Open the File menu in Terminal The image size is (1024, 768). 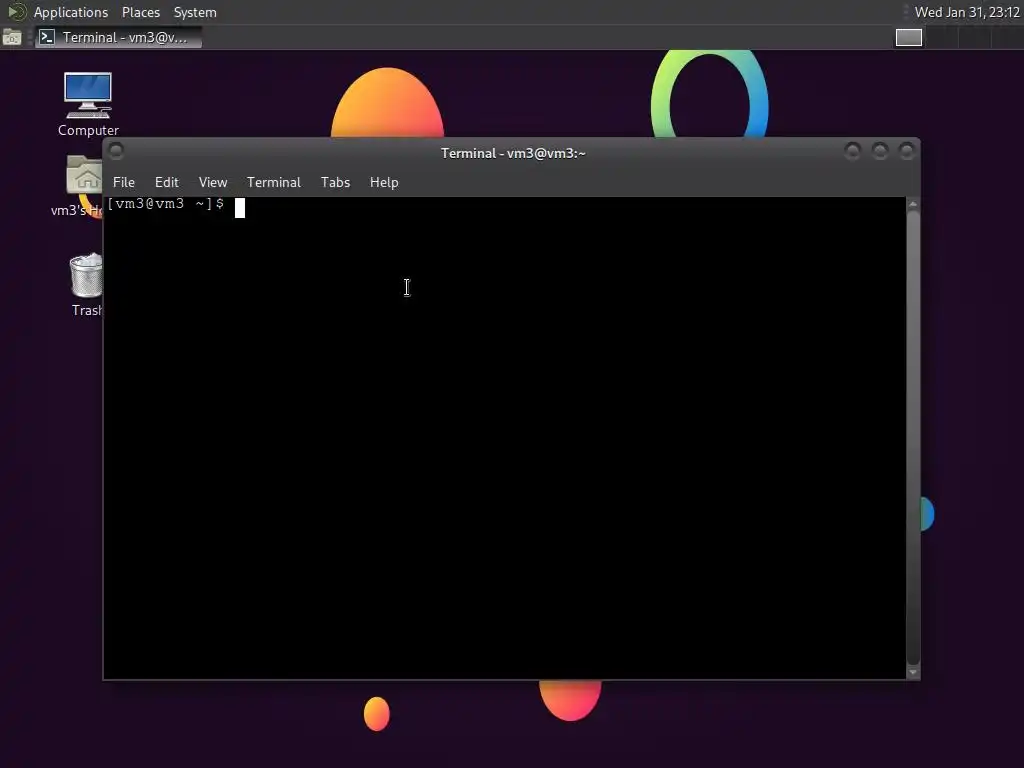coord(123,182)
